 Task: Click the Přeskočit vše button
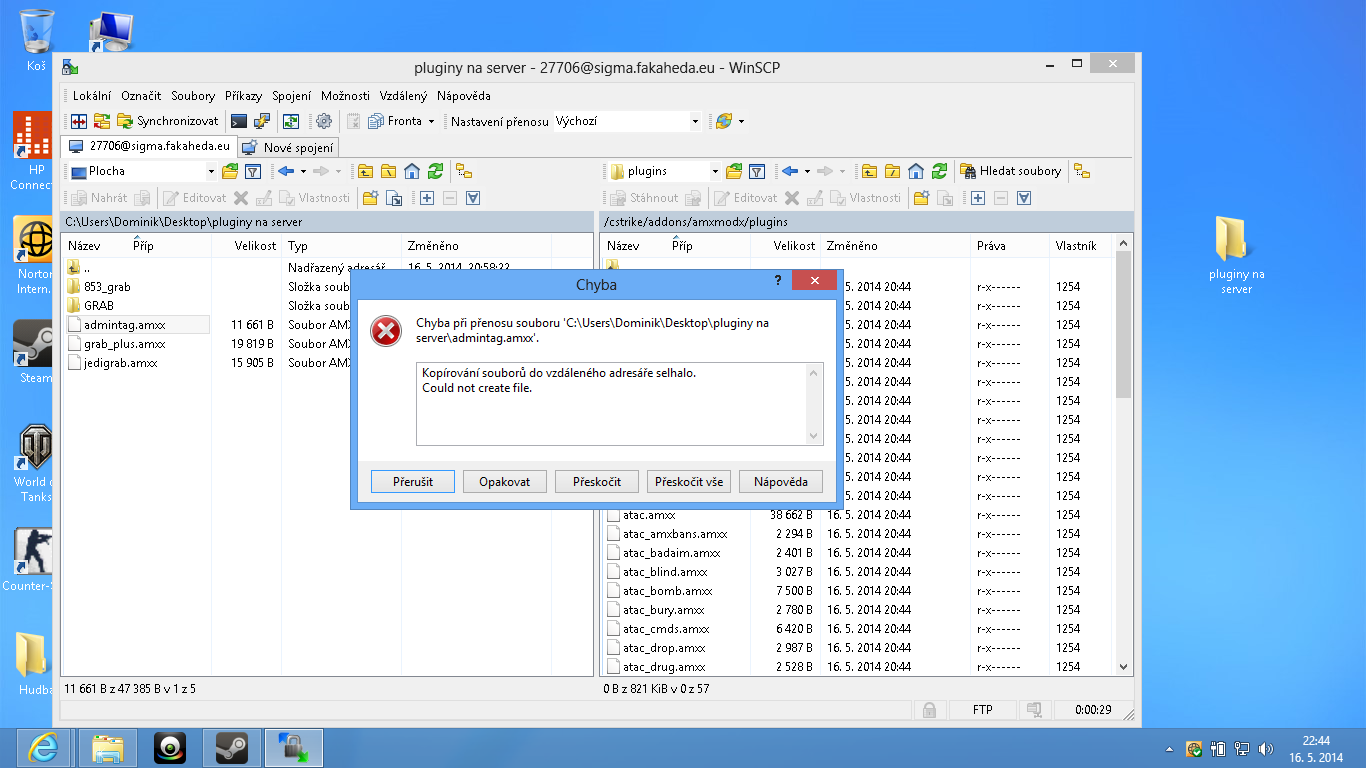[x=689, y=481]
